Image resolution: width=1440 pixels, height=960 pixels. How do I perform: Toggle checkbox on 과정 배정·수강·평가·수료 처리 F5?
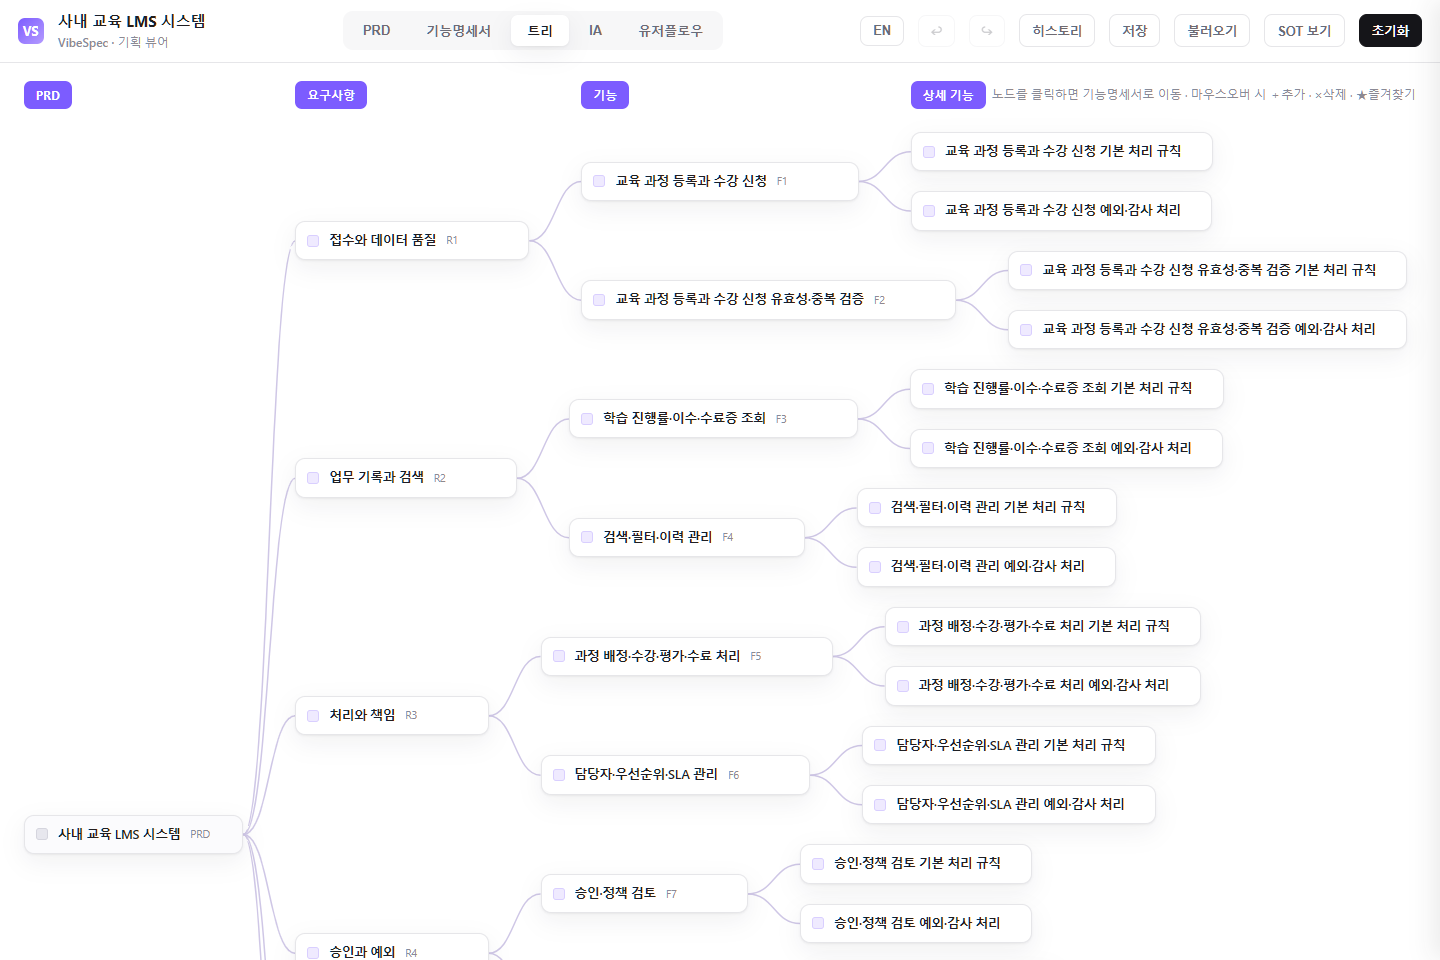pyautogui.click(x=559, y=656)
